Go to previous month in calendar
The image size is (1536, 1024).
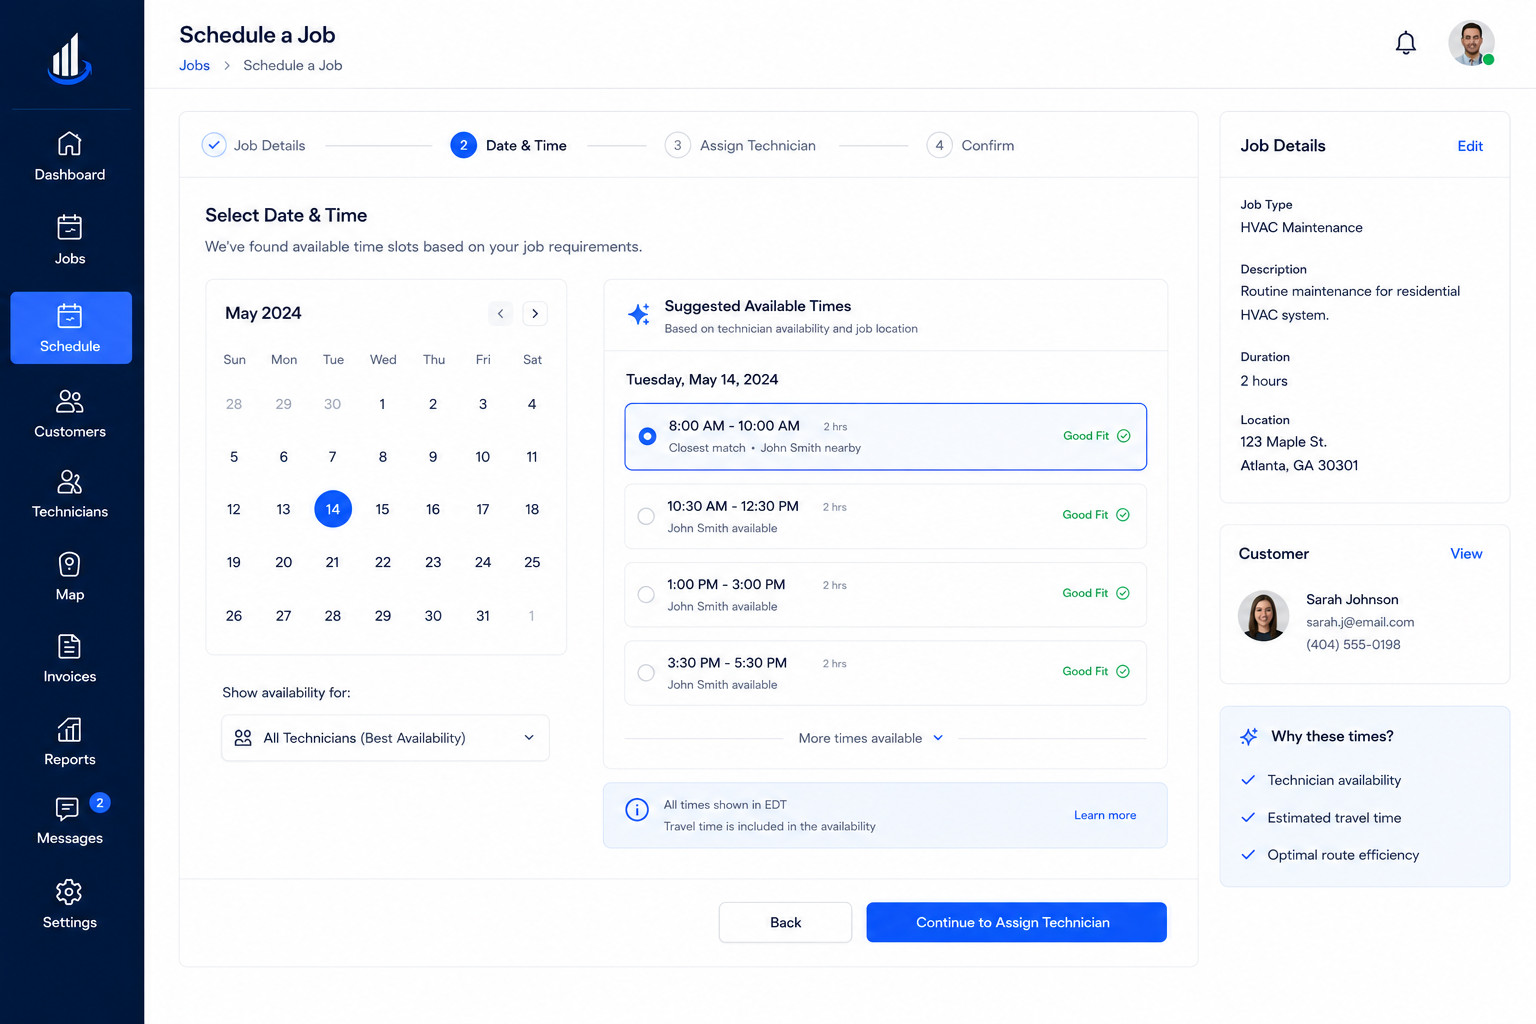(501, 313)
